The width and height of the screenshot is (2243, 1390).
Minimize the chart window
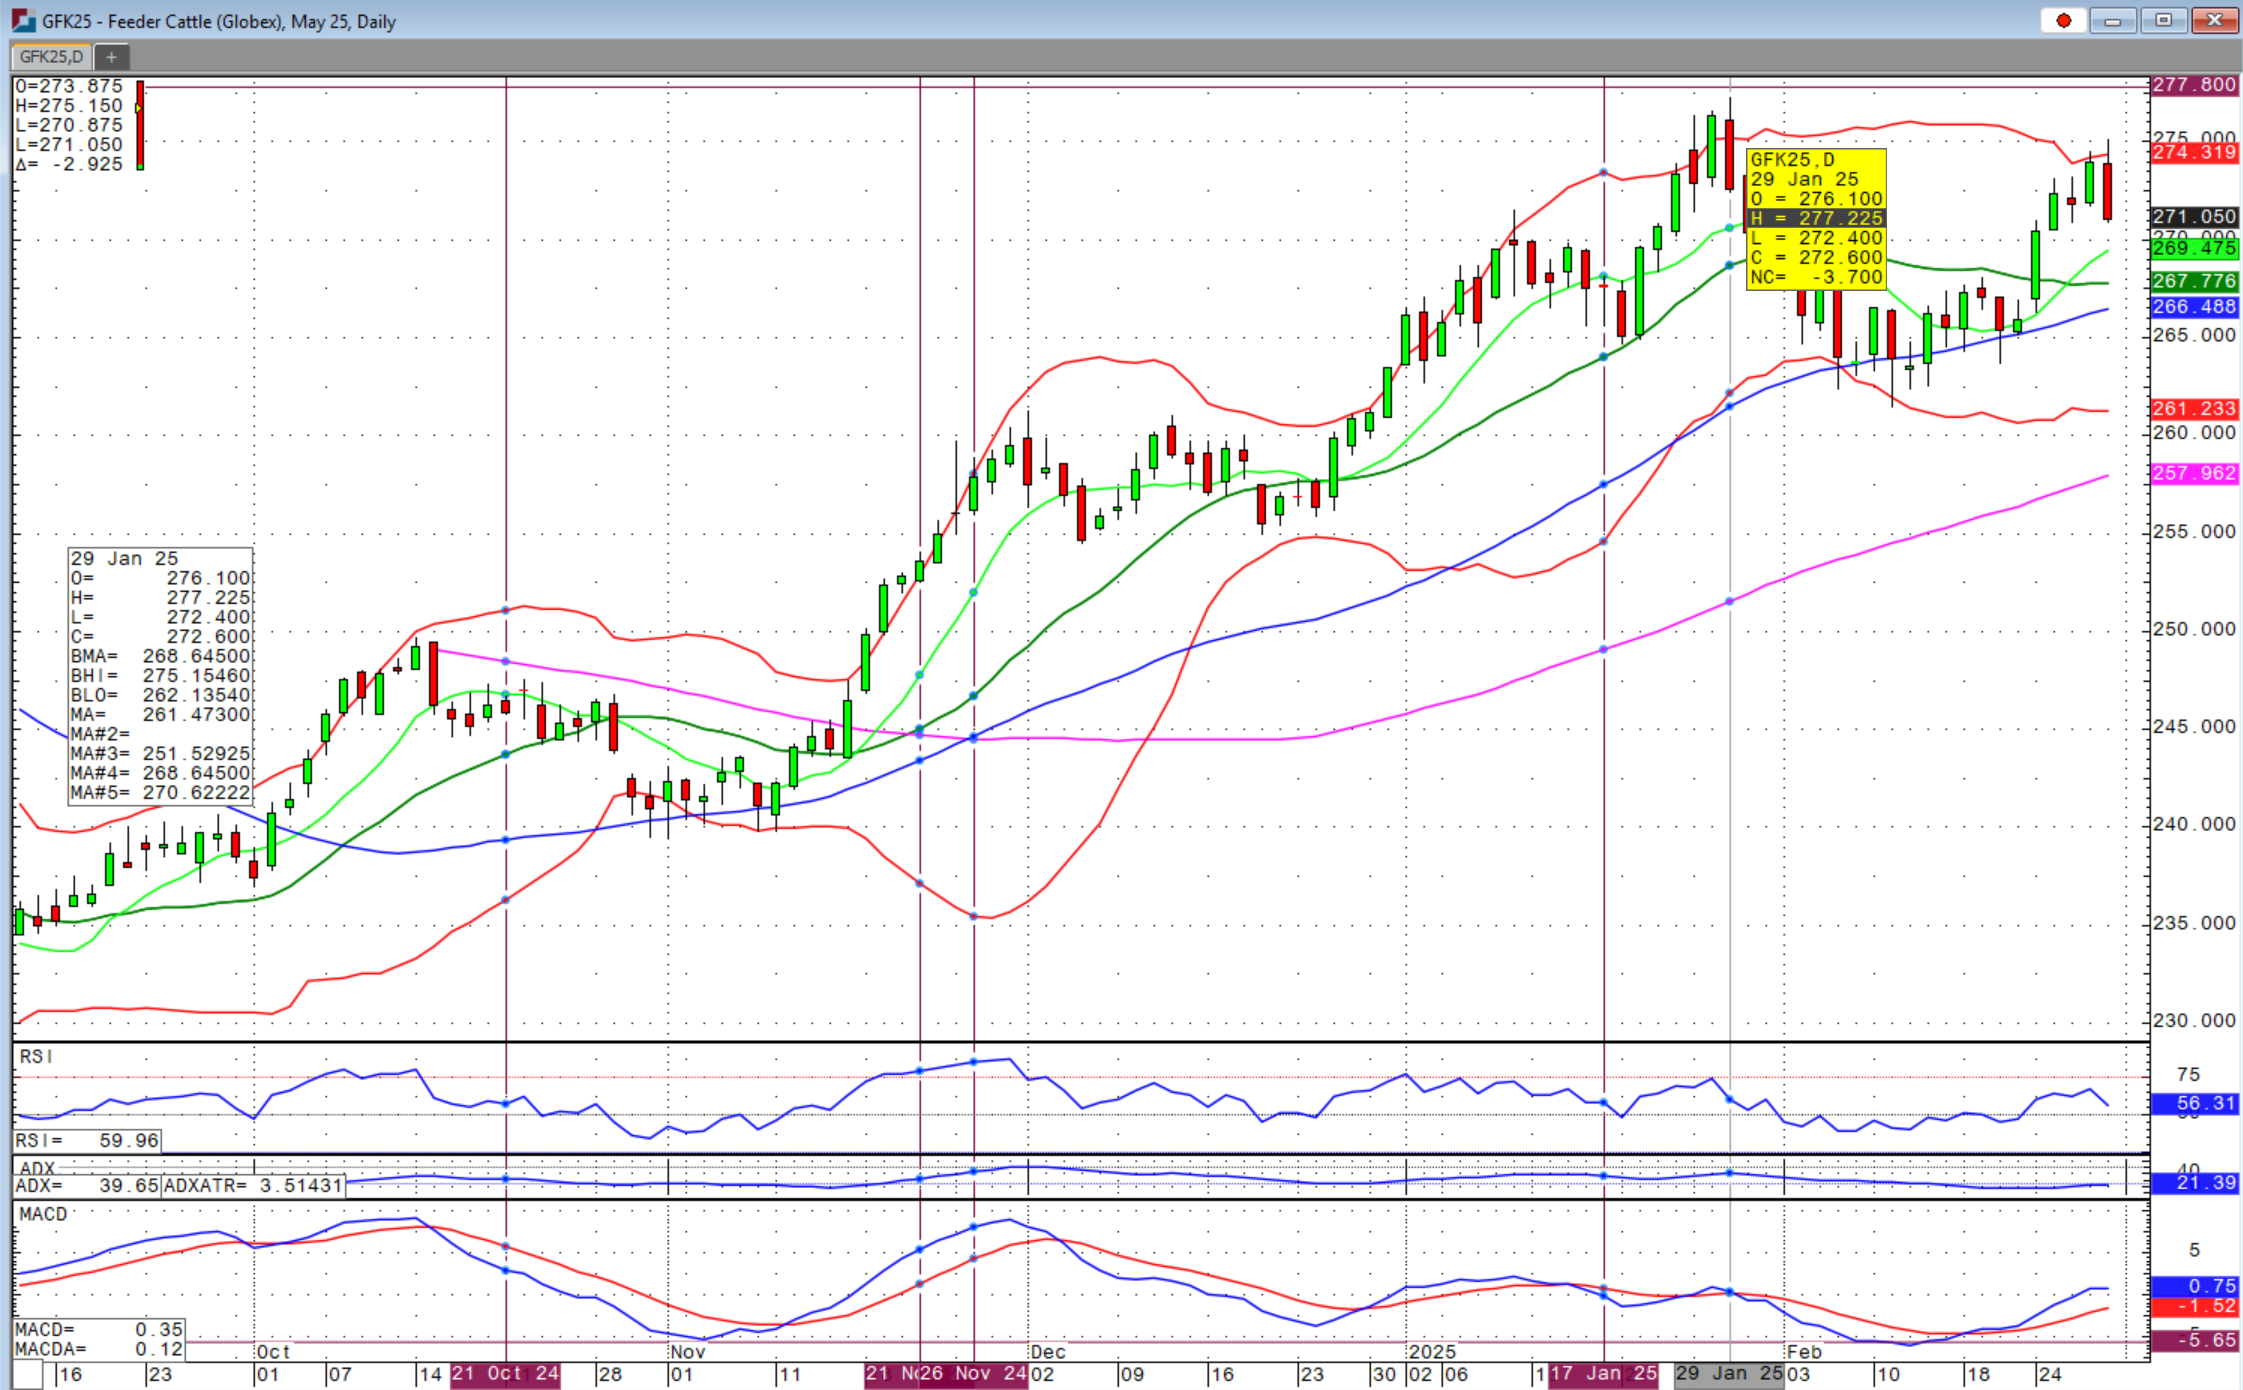click(2112, 21)
